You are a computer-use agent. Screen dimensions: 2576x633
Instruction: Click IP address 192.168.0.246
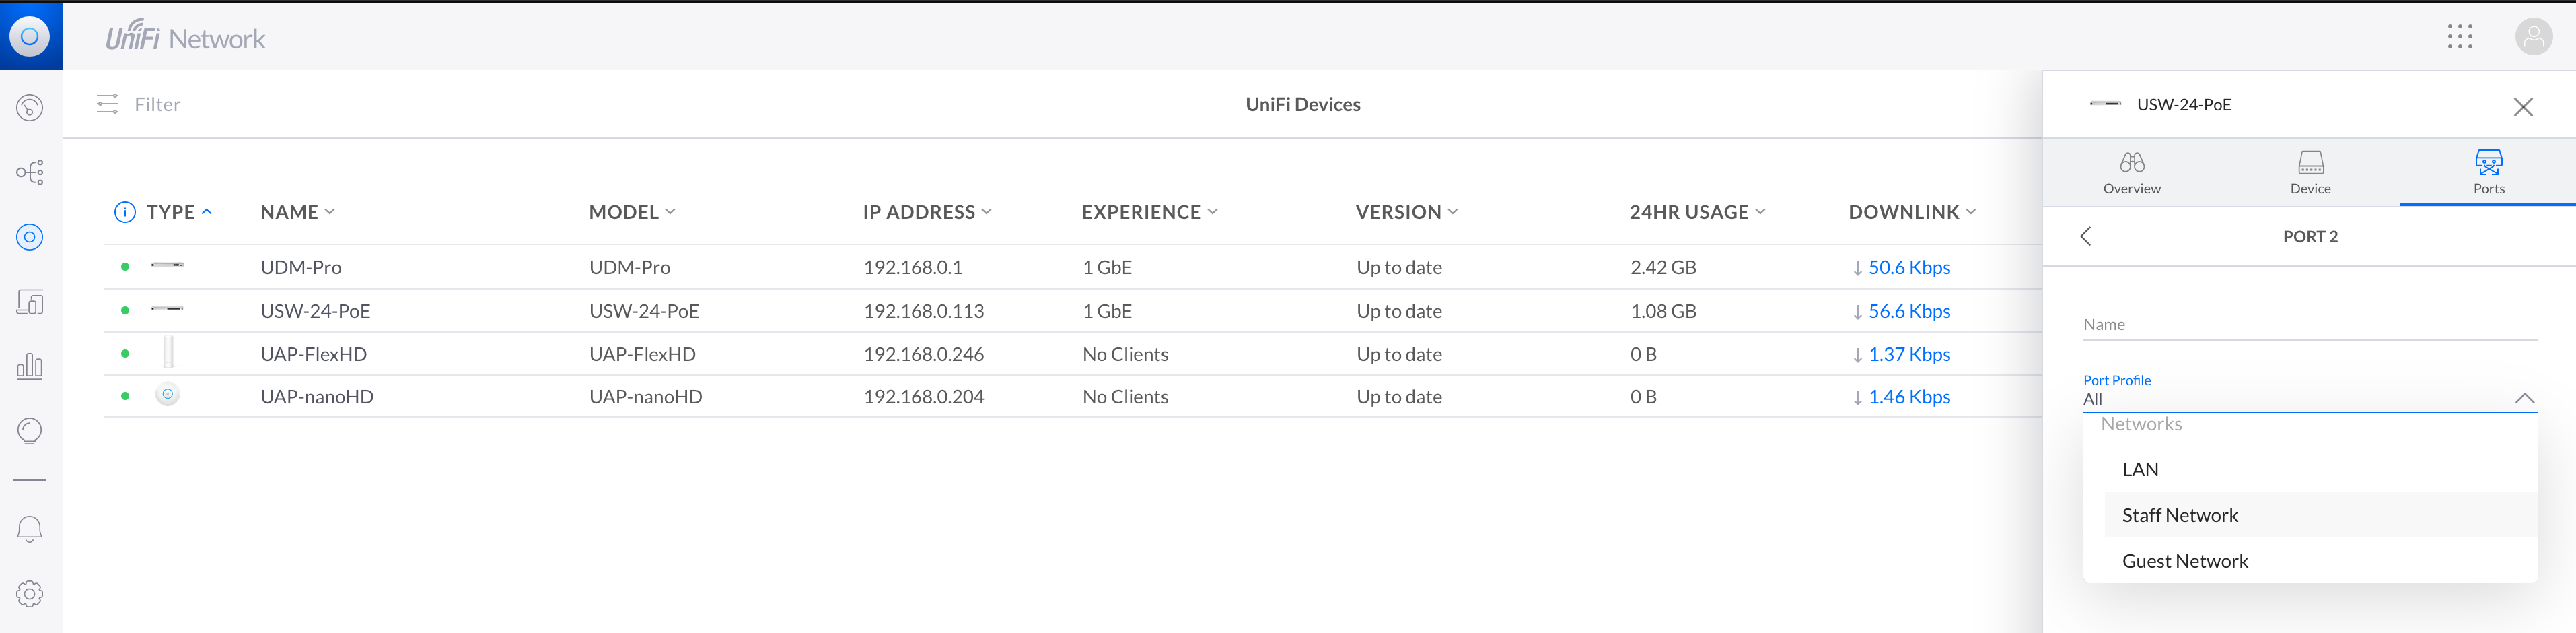[x=923, y=354]
